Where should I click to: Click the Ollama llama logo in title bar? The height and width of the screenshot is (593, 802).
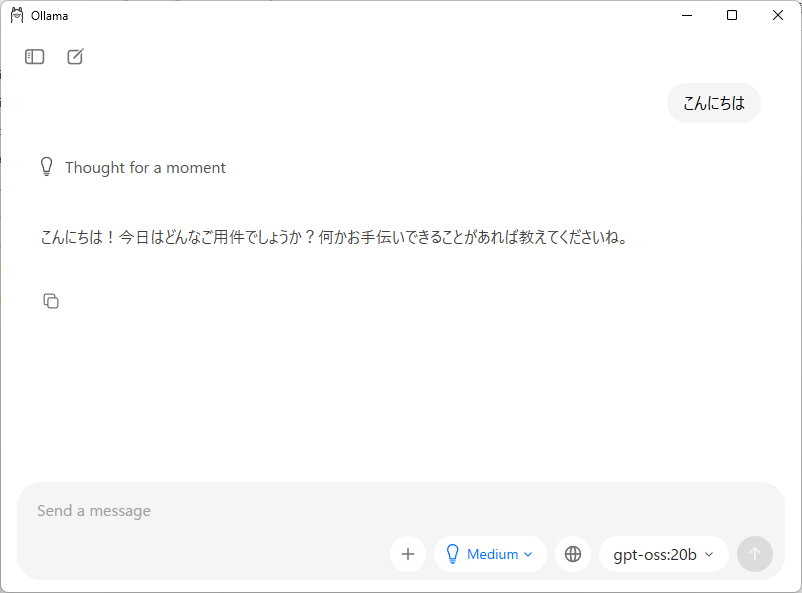tap(17, 15)
